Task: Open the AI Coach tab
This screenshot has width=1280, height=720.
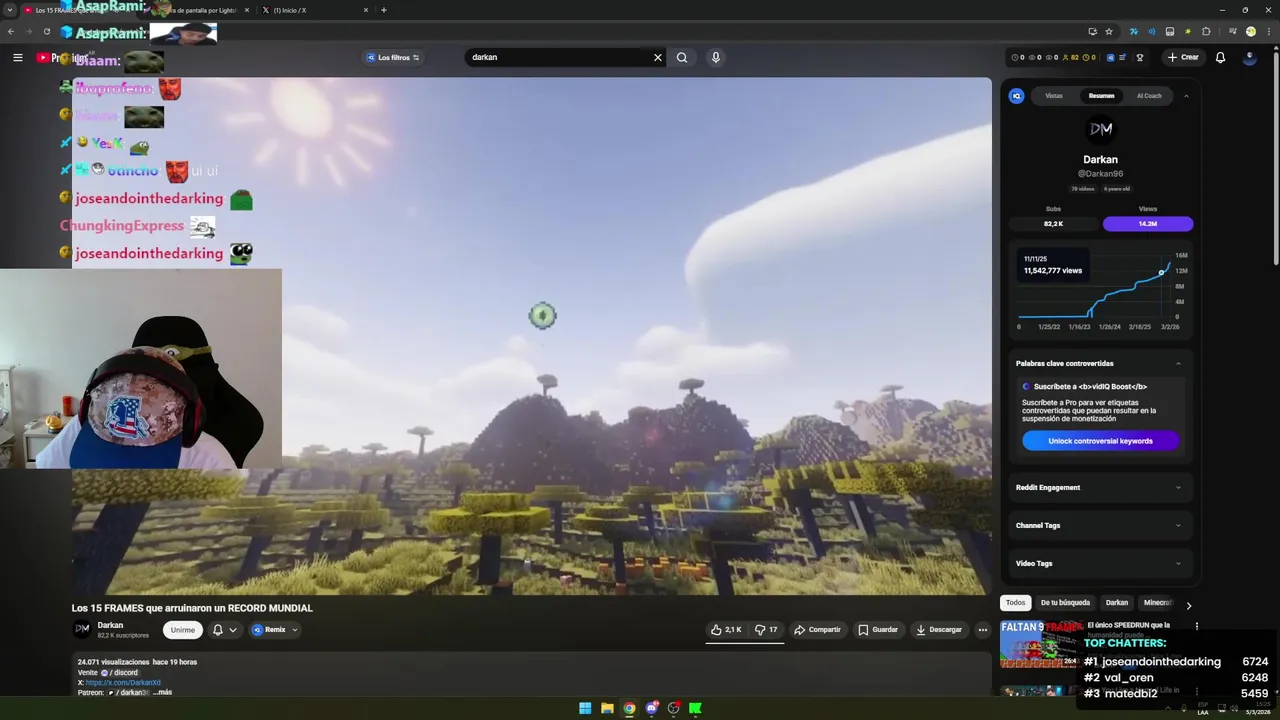Action: click(1149, 96)
